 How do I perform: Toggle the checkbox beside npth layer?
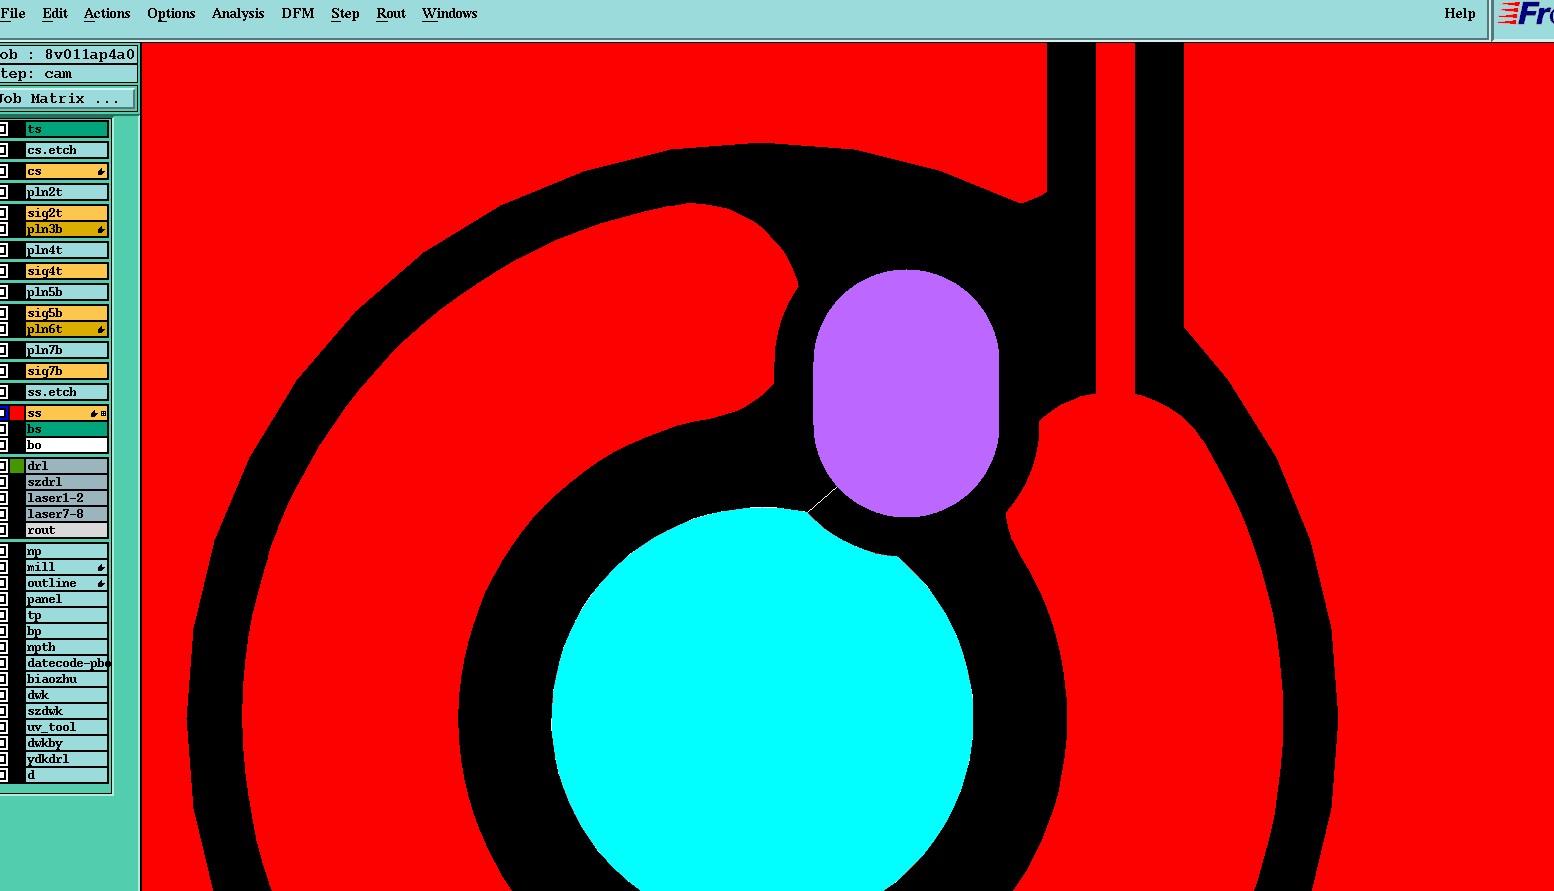tap(3, 647)
